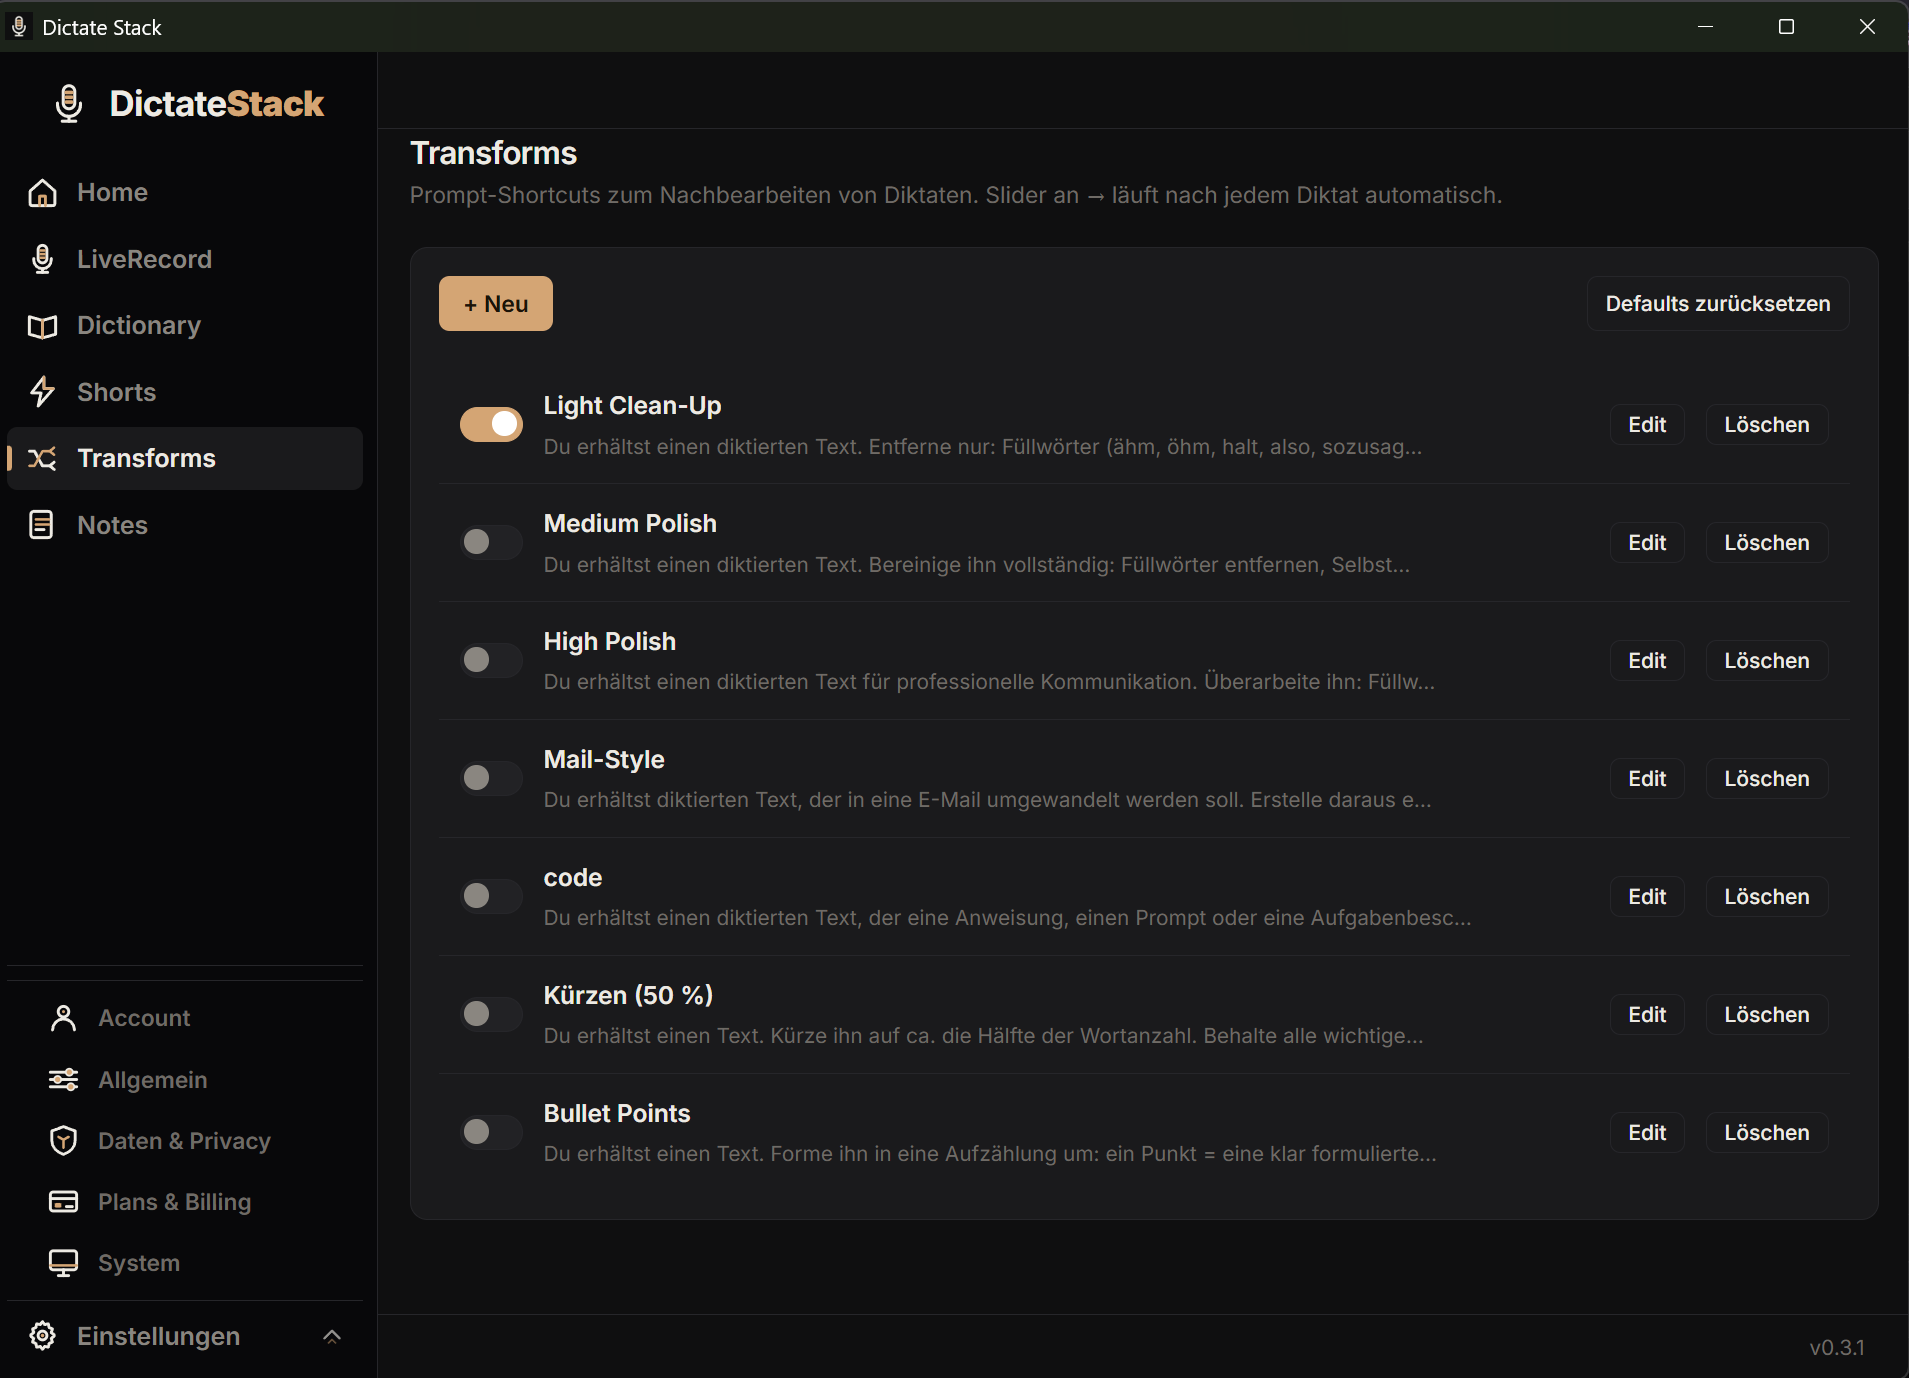Click the title bar microphone app icon
The height and width of the screenshot is (1378, 1909).
tap(19, 27)
